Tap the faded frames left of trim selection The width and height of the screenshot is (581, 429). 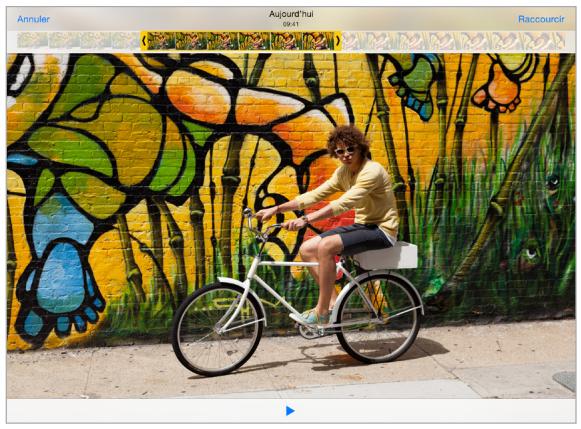79,41
